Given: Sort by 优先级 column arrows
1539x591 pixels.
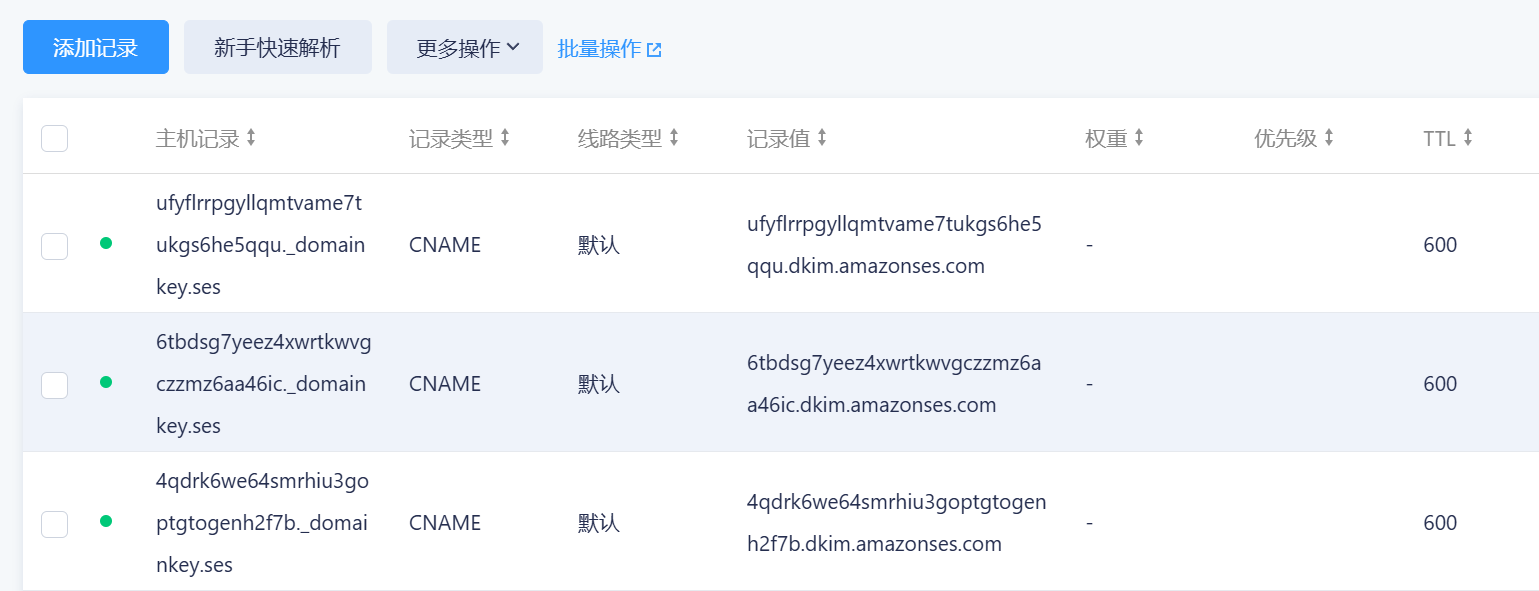Looking at the screenshot, I should [1329, 138].
